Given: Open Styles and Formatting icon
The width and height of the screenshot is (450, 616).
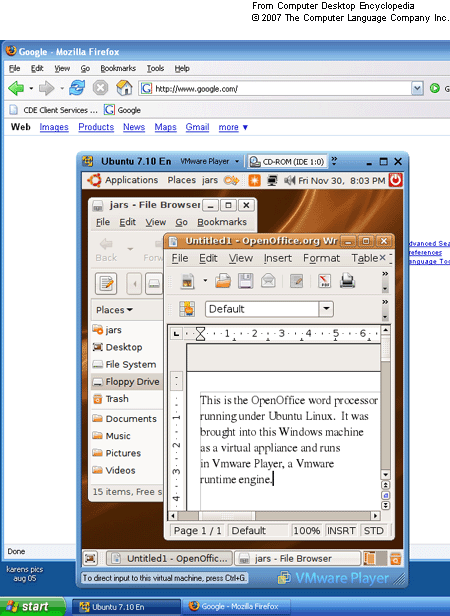Looking at the screenshot, I should pos(187,309).
